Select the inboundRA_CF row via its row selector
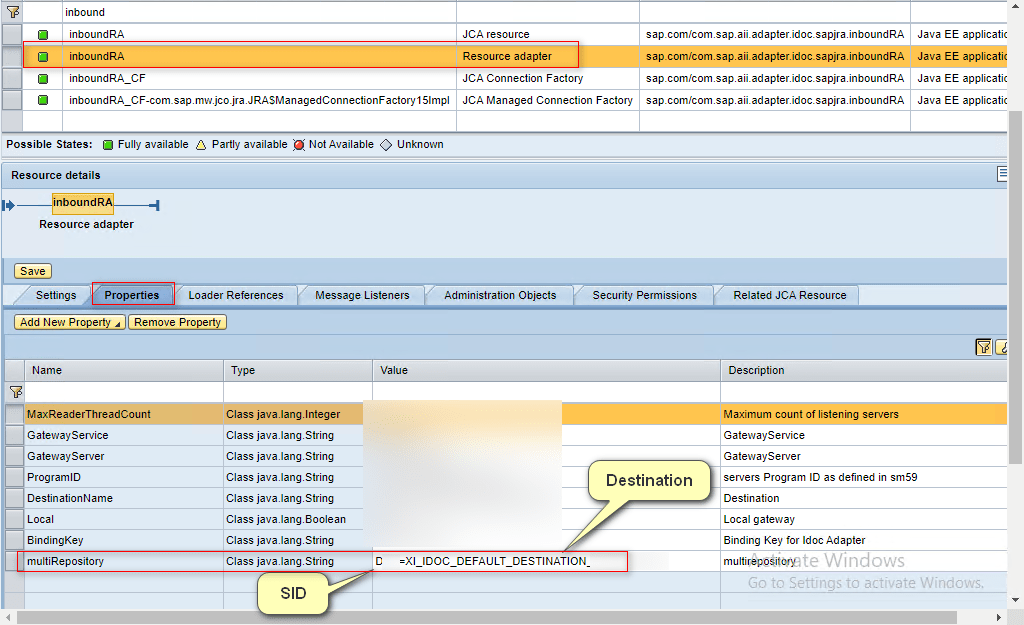The width and height of the screenshot is (1024, 625). [12, 78]
